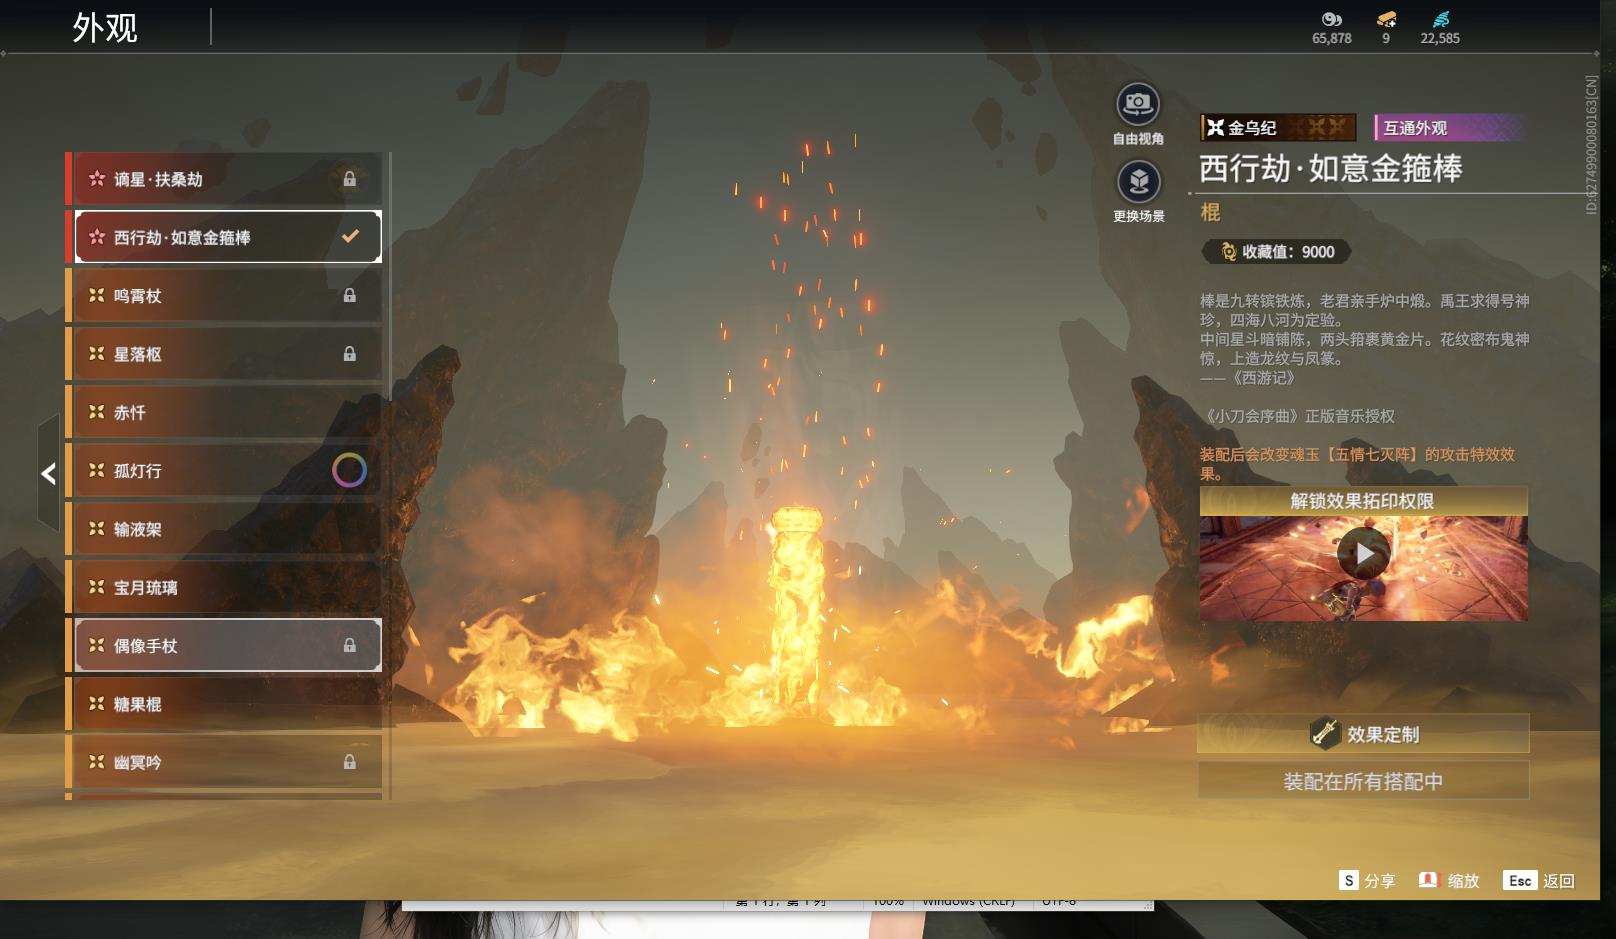
Task: Click the 解锁效果拓印权限 banner
Action: (x=1363, y=501)
